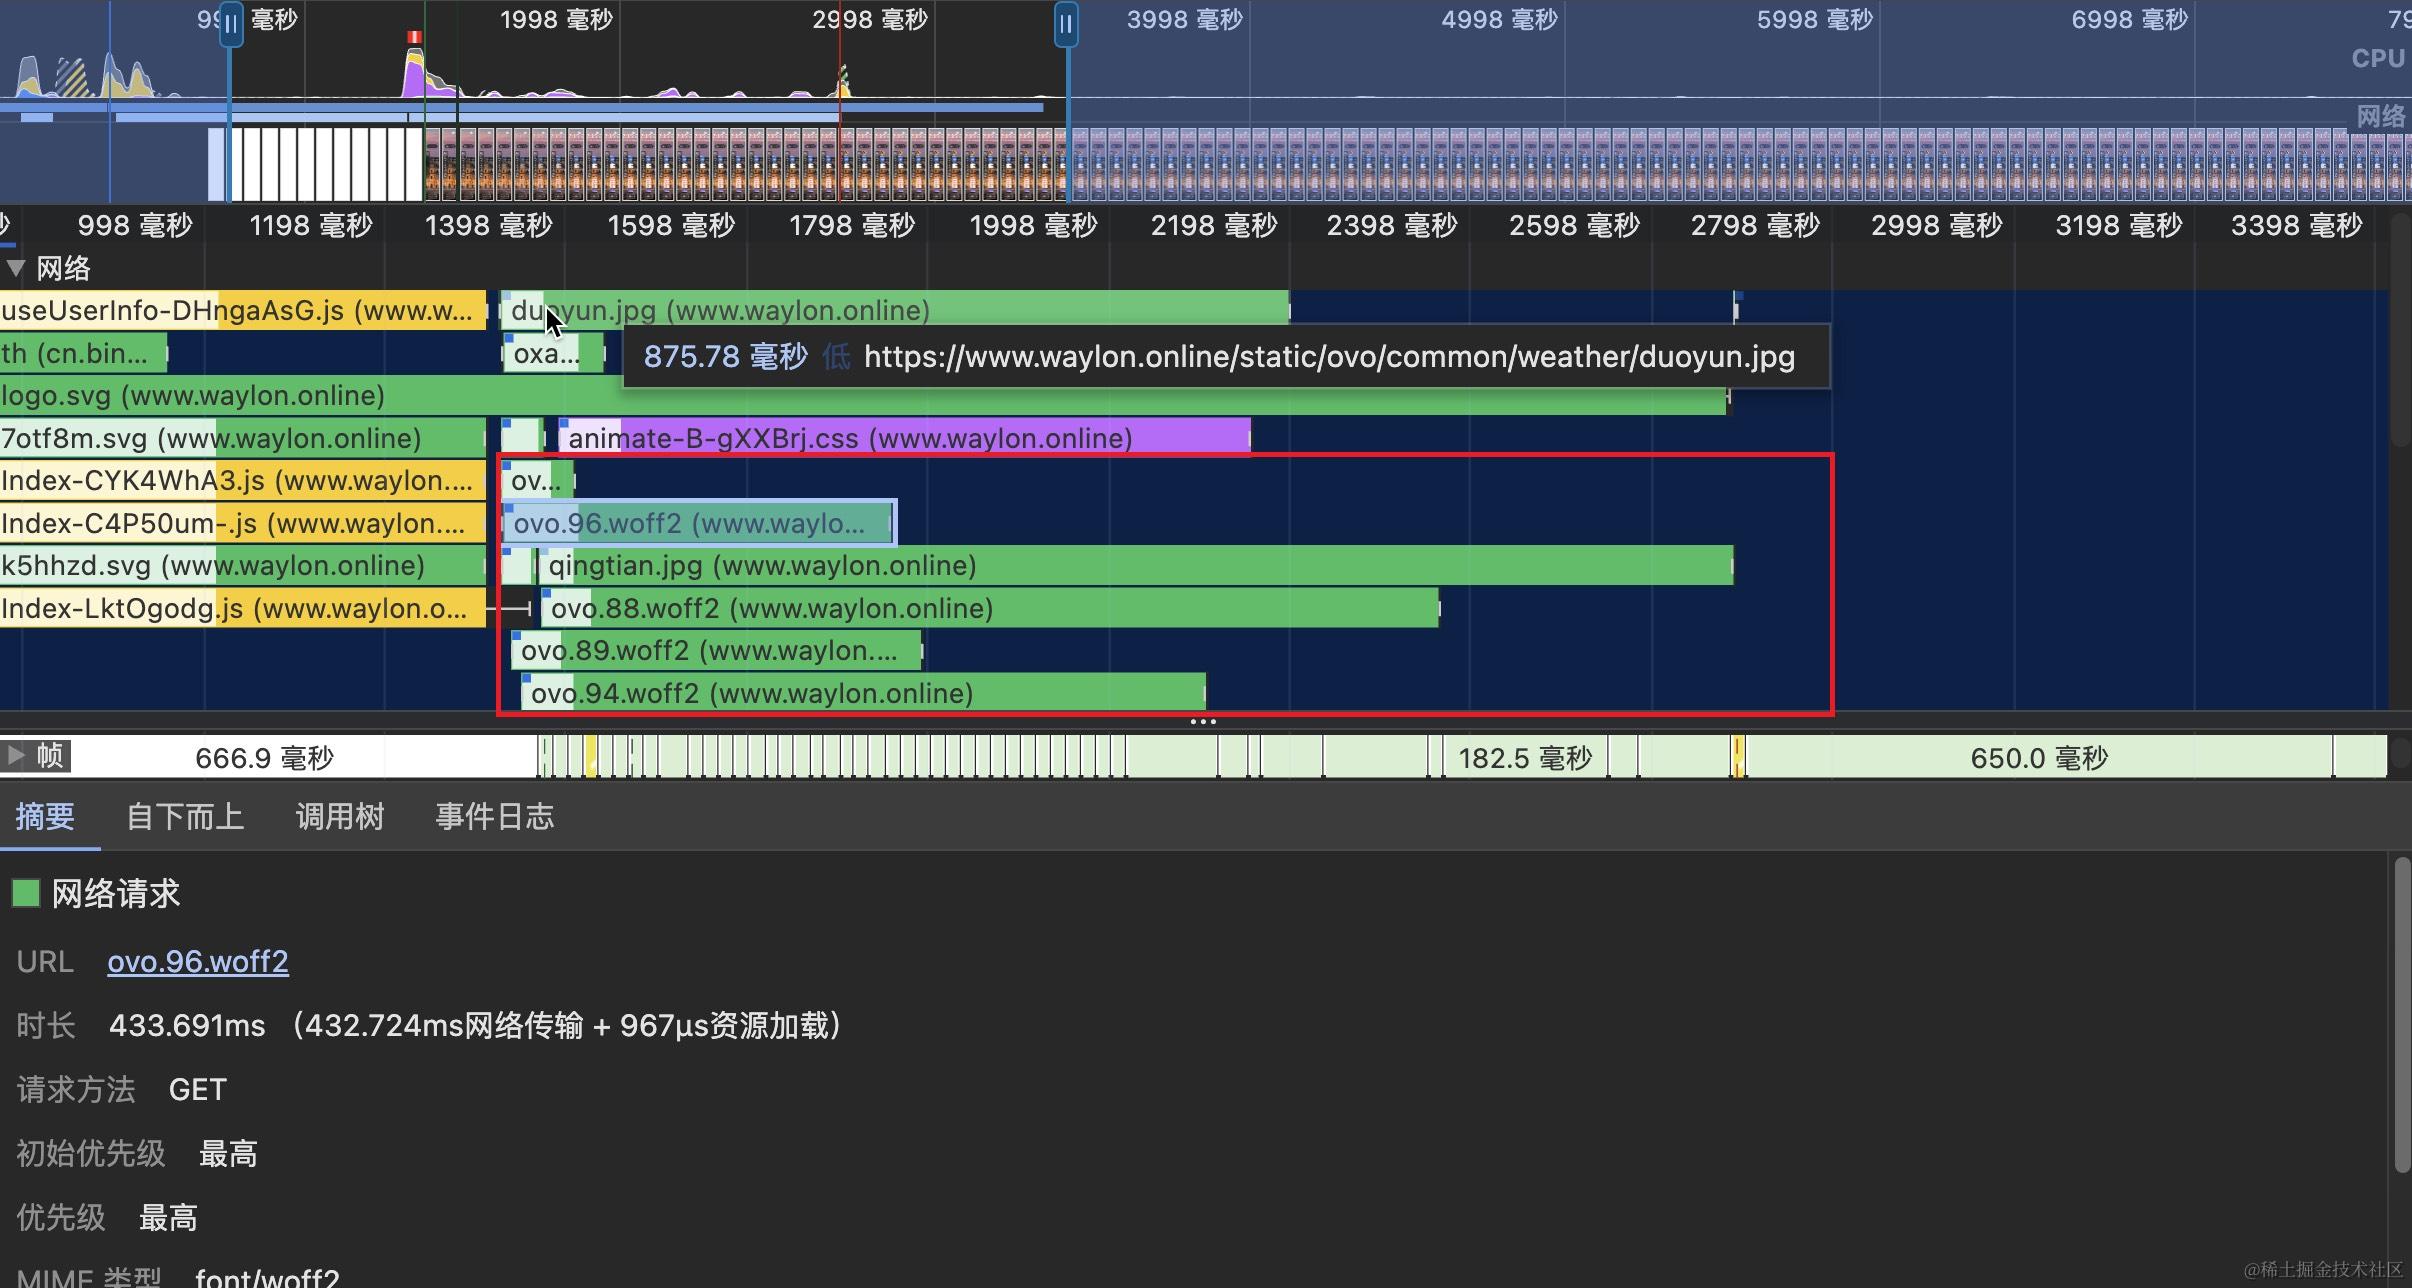
Task: Click the summary panel vertical scrollbar
Action: pyautogui.click(x=2401, y=1015)
